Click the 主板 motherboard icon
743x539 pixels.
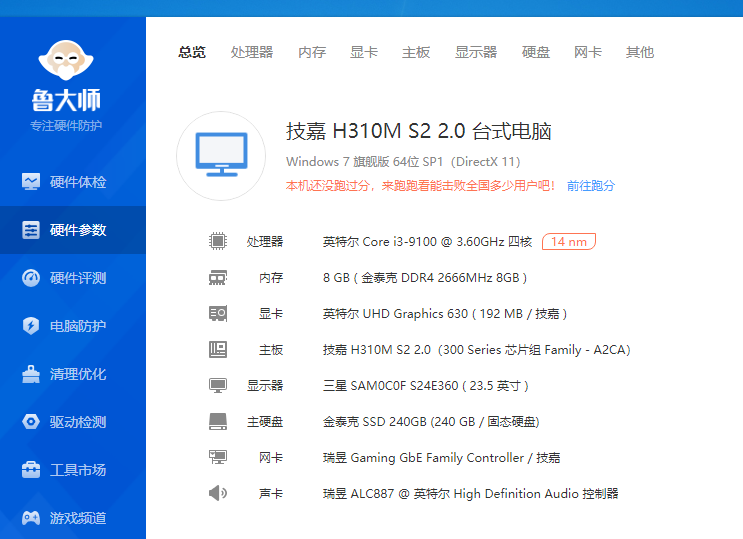[218, 349]
